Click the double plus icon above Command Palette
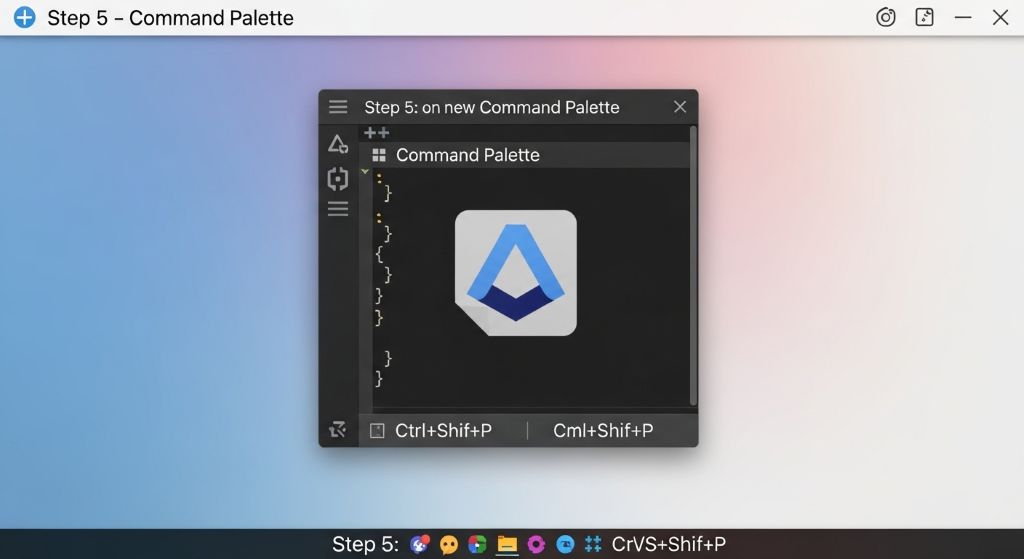The height and width of the screenshot is (559, 1024). pyautogui.click(x=377, y=133)
